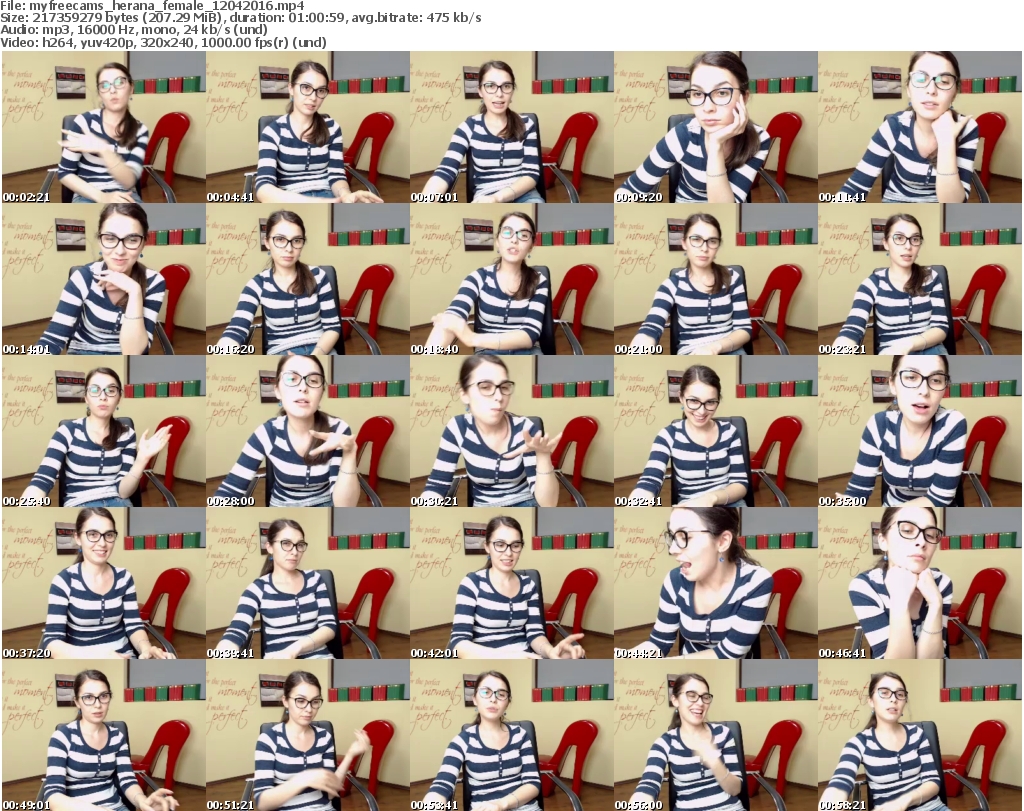Click the Audio mp3 info line
The width and height of the screenshot is (1024, 811).
click(134, 30)
